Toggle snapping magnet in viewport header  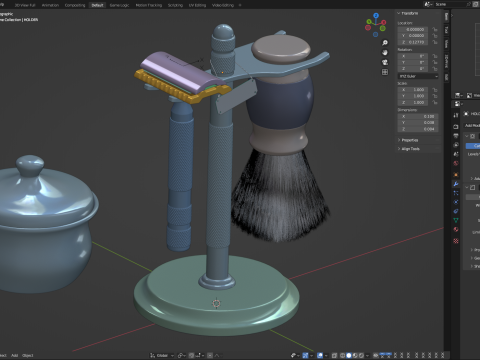(x=192, y=355)
